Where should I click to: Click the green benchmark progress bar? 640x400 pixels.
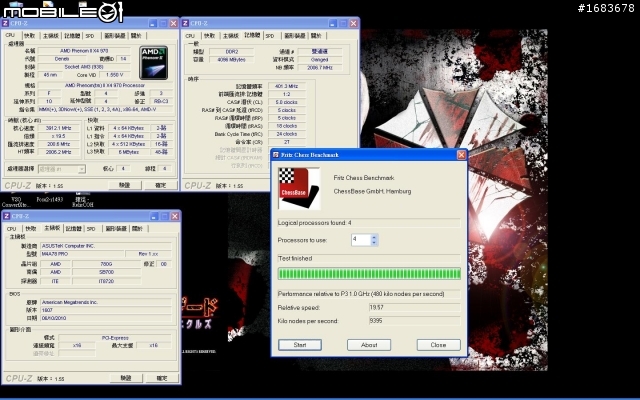(369, 273)
